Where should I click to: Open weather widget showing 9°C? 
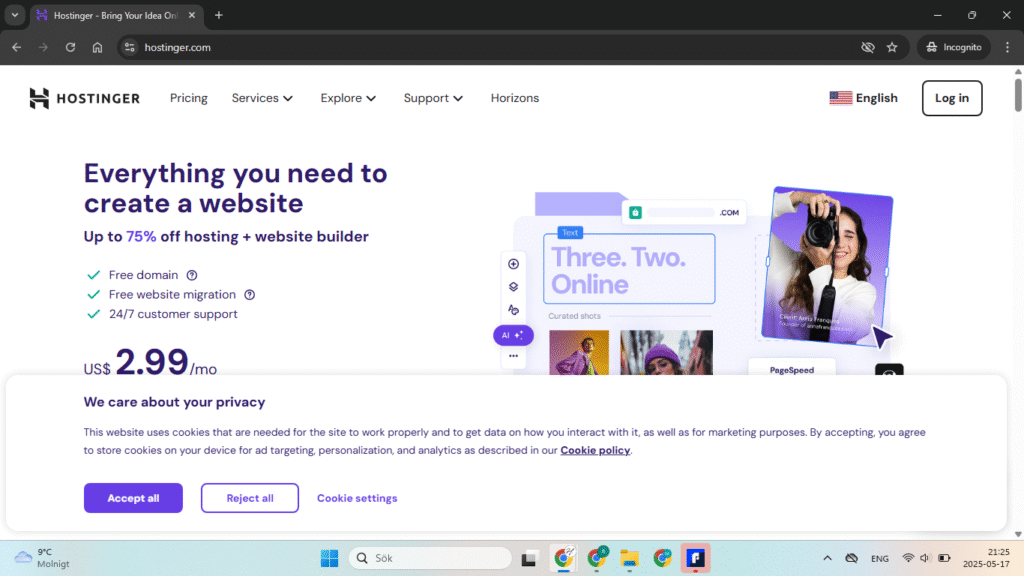pos(42,558)
